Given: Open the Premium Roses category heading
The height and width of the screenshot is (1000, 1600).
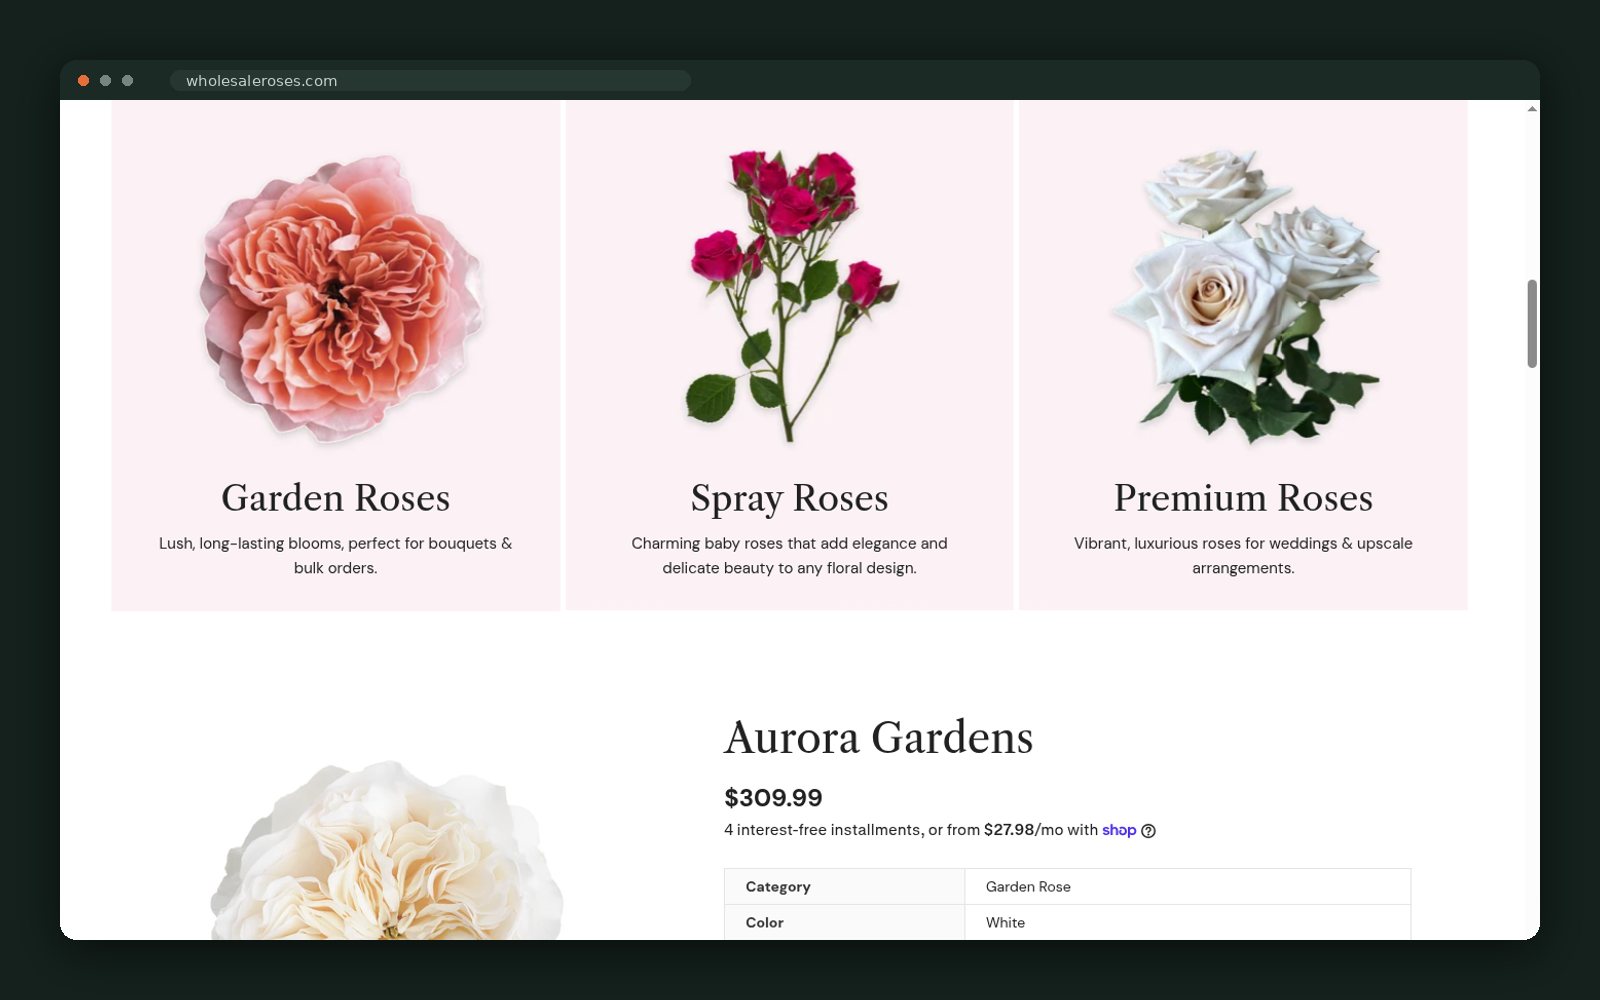Looking at the screenshot, I should [x=1243, y=498].
